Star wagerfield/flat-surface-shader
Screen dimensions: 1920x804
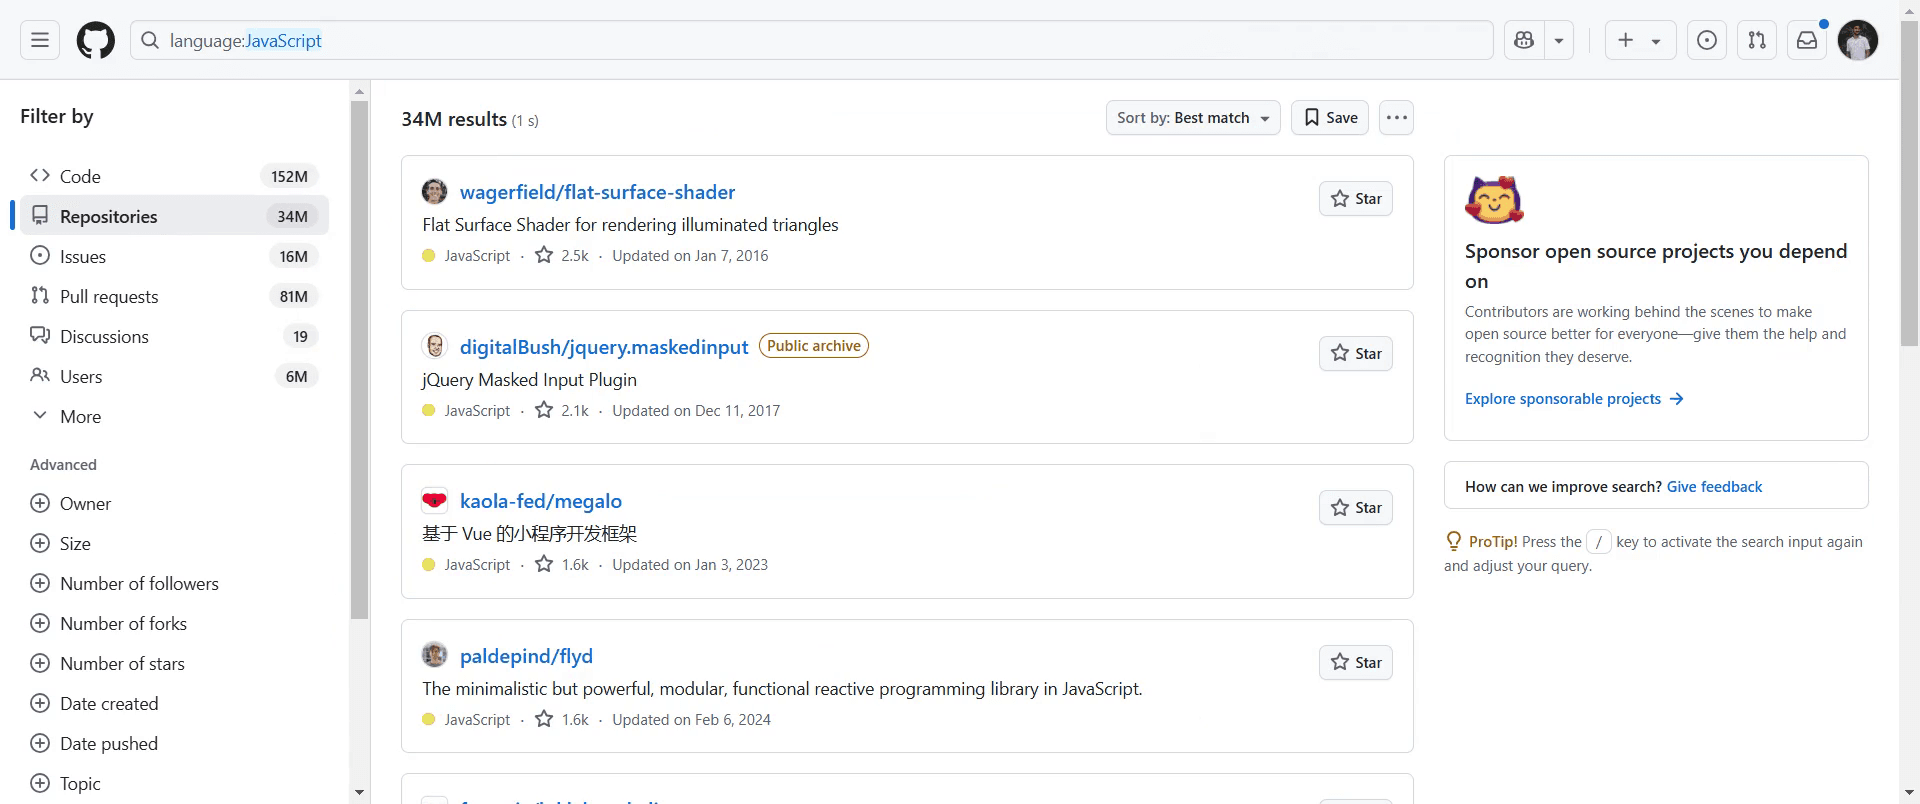[1356, 199]
